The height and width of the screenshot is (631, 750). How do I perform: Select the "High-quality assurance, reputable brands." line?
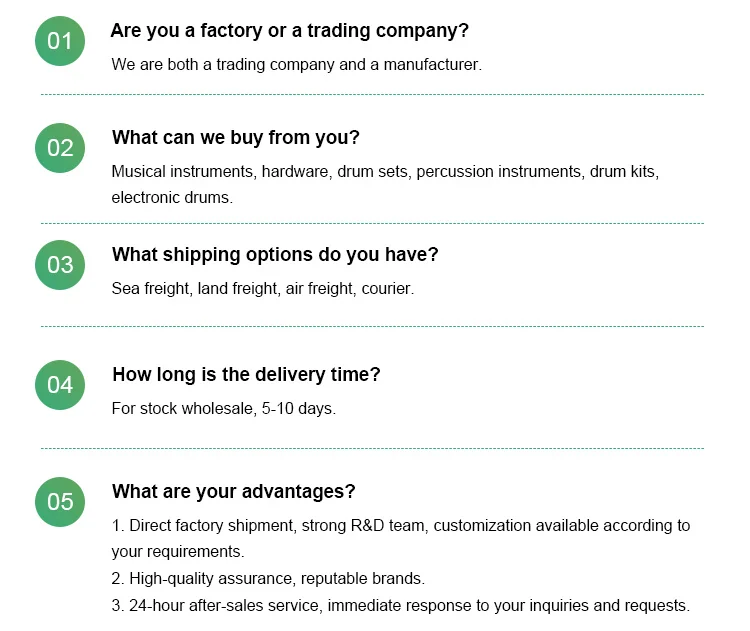click(x=268, y=579)
